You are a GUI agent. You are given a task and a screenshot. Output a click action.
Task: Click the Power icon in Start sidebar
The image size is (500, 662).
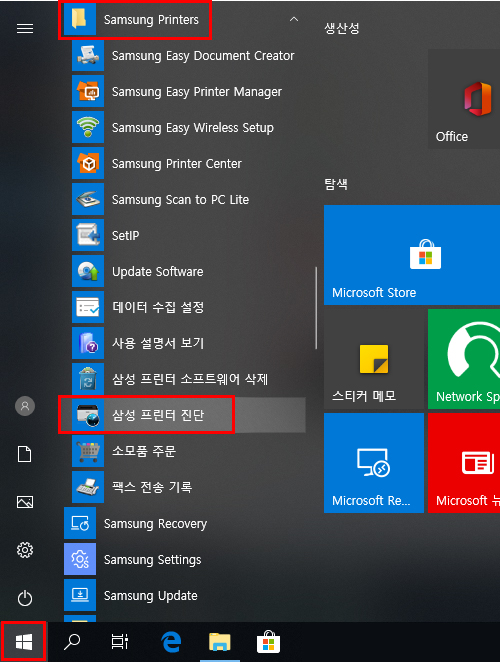25,598
